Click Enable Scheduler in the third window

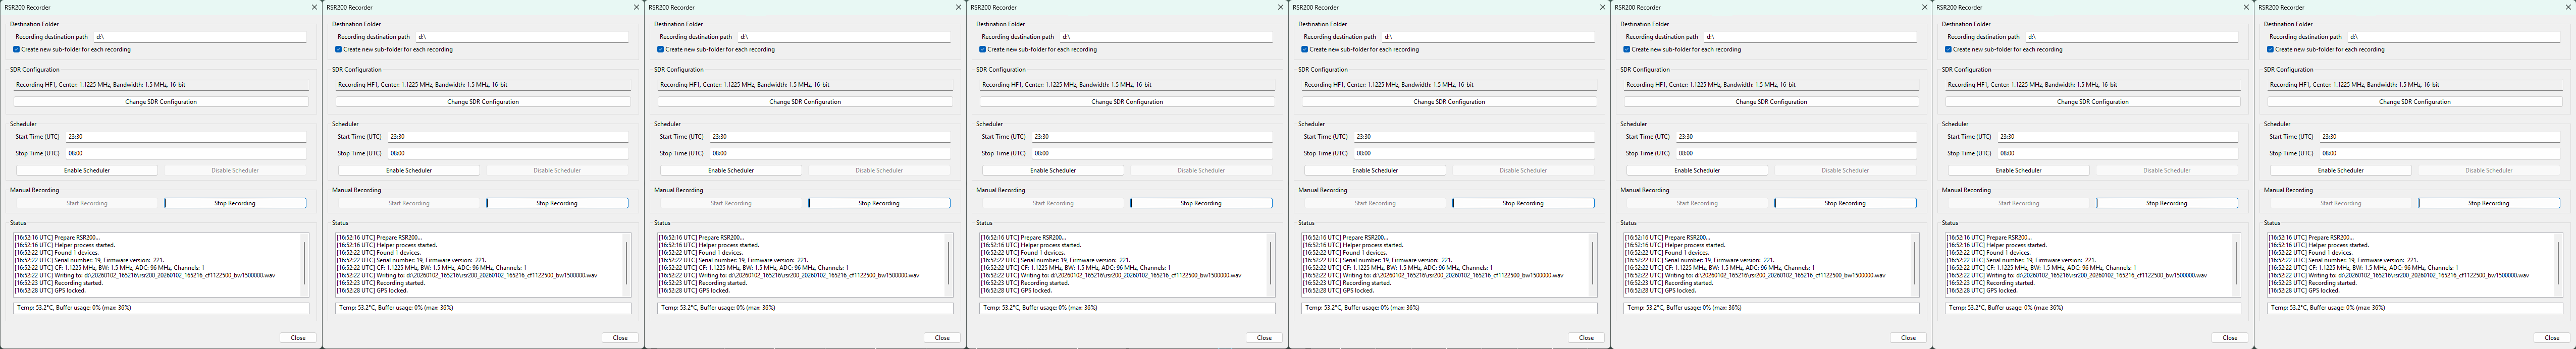pyautogui.click(x=731, y=170)
